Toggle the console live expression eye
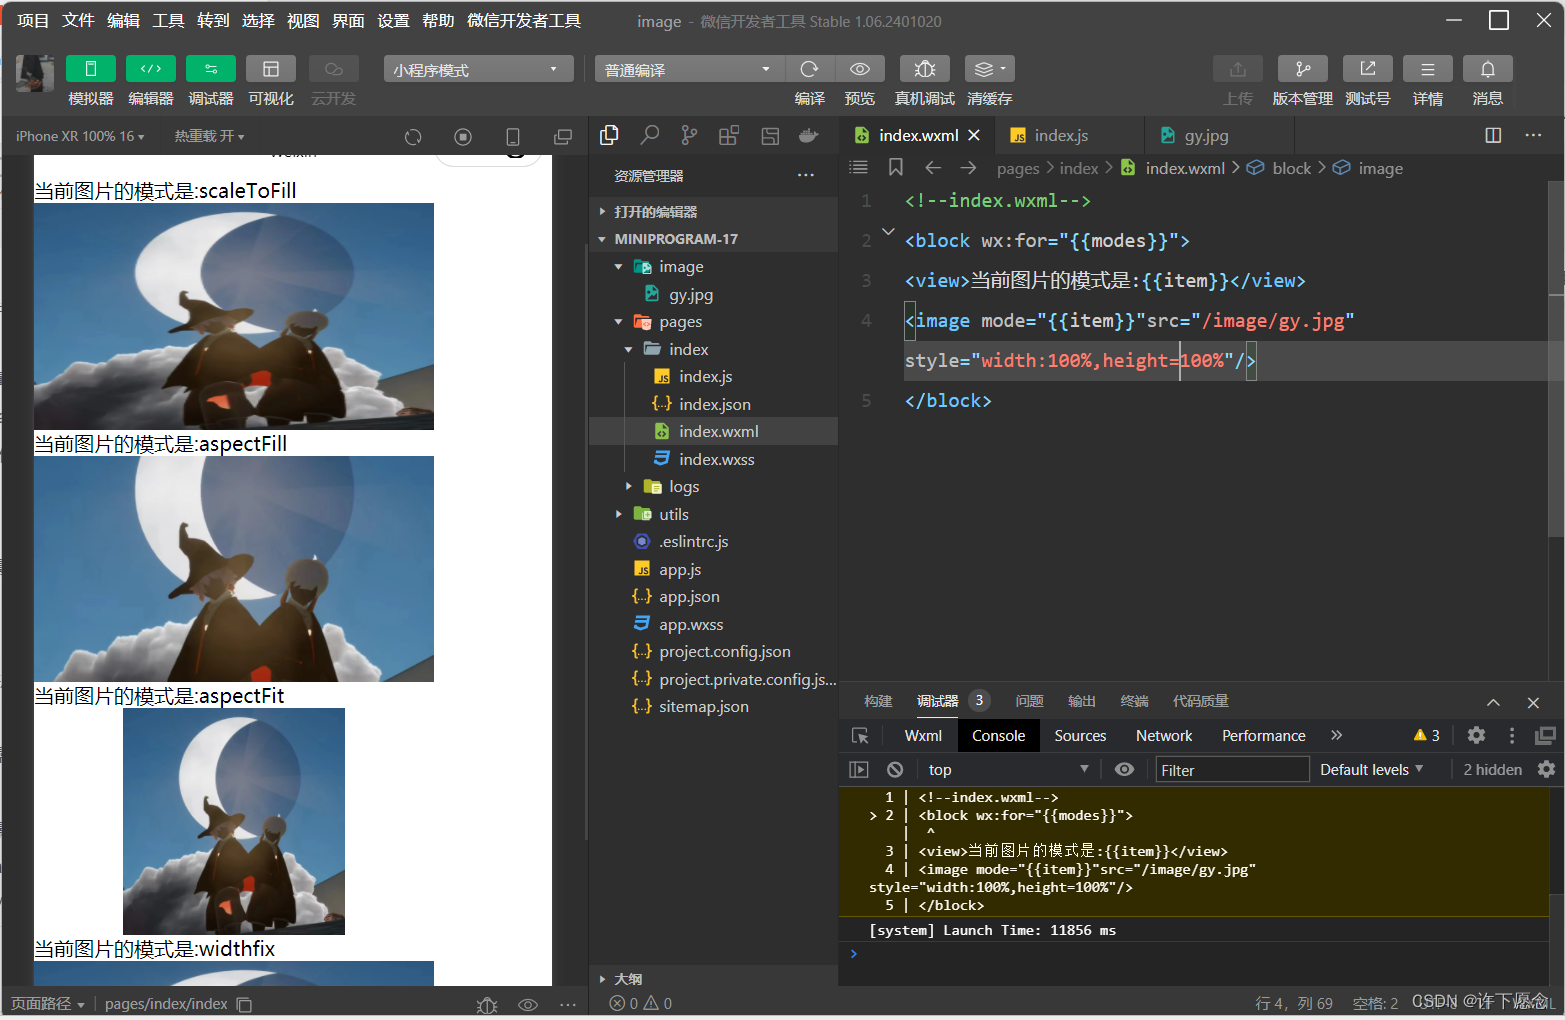This screenshot has width=1565, height=1020. 1124,769
